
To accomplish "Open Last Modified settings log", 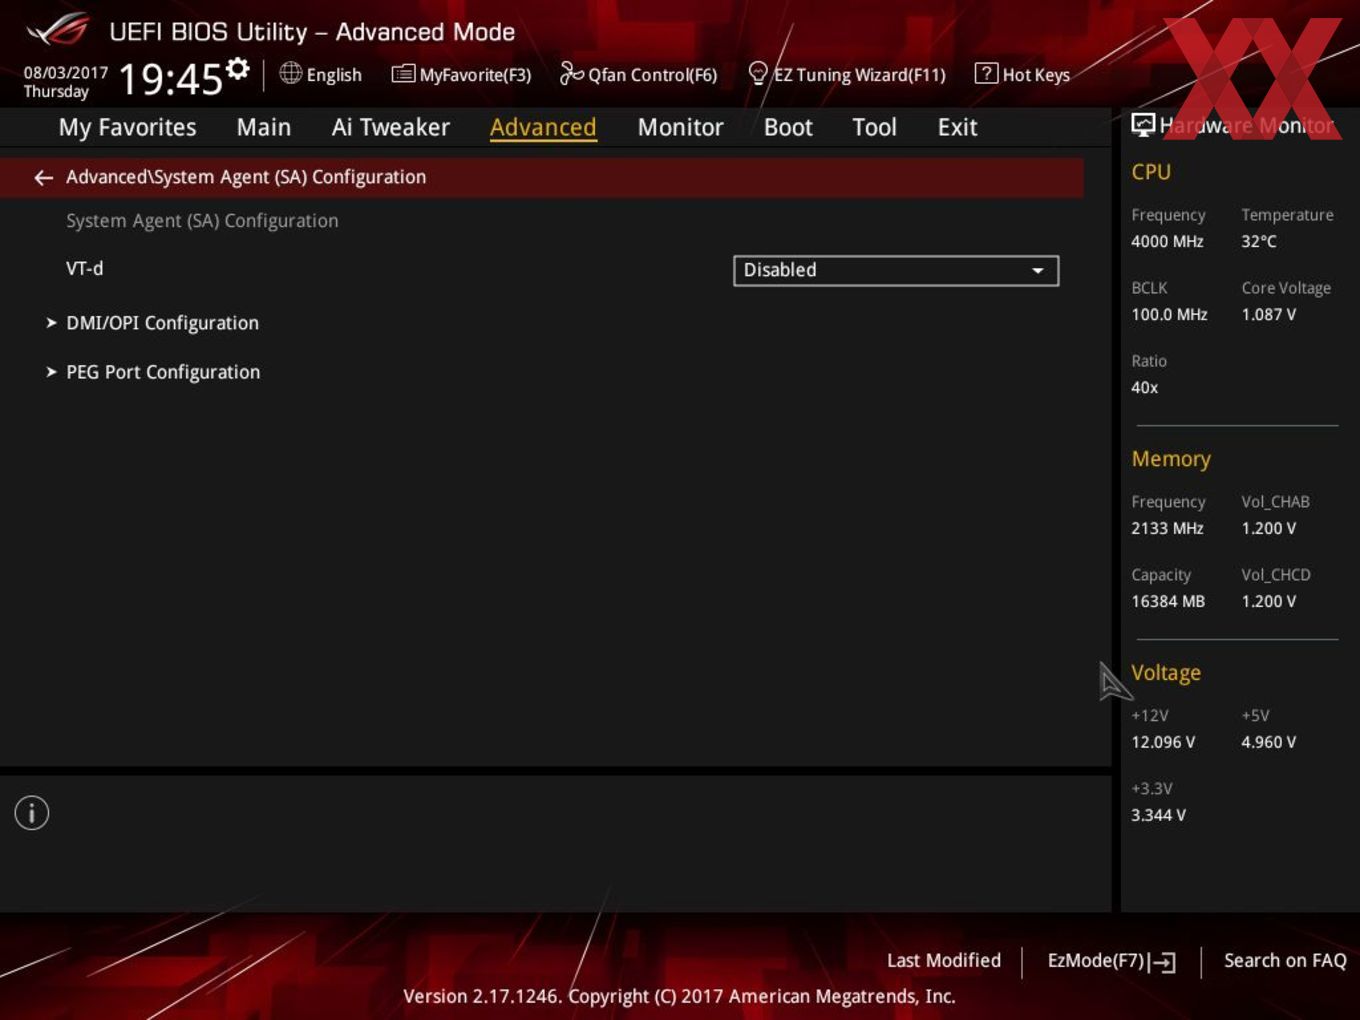I will [944, 960].
